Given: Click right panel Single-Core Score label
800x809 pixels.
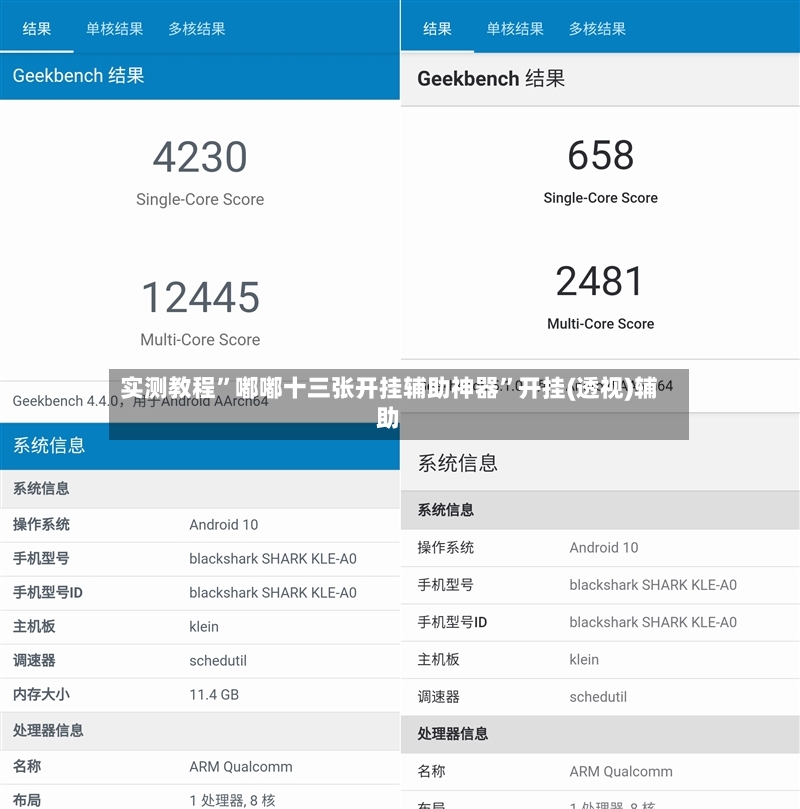Looking at the screenshot, I should point(601,198).
